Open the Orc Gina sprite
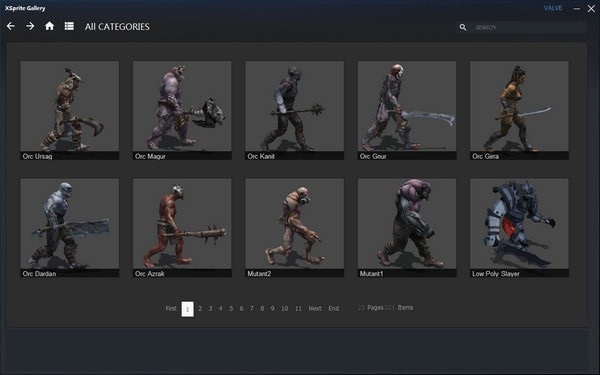The height and width of the screenshot is (375, 600). point(519,110)
